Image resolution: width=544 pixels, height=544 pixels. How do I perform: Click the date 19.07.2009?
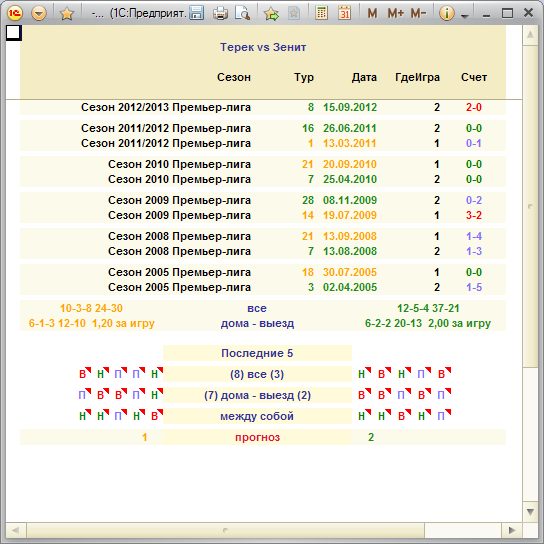350,215
